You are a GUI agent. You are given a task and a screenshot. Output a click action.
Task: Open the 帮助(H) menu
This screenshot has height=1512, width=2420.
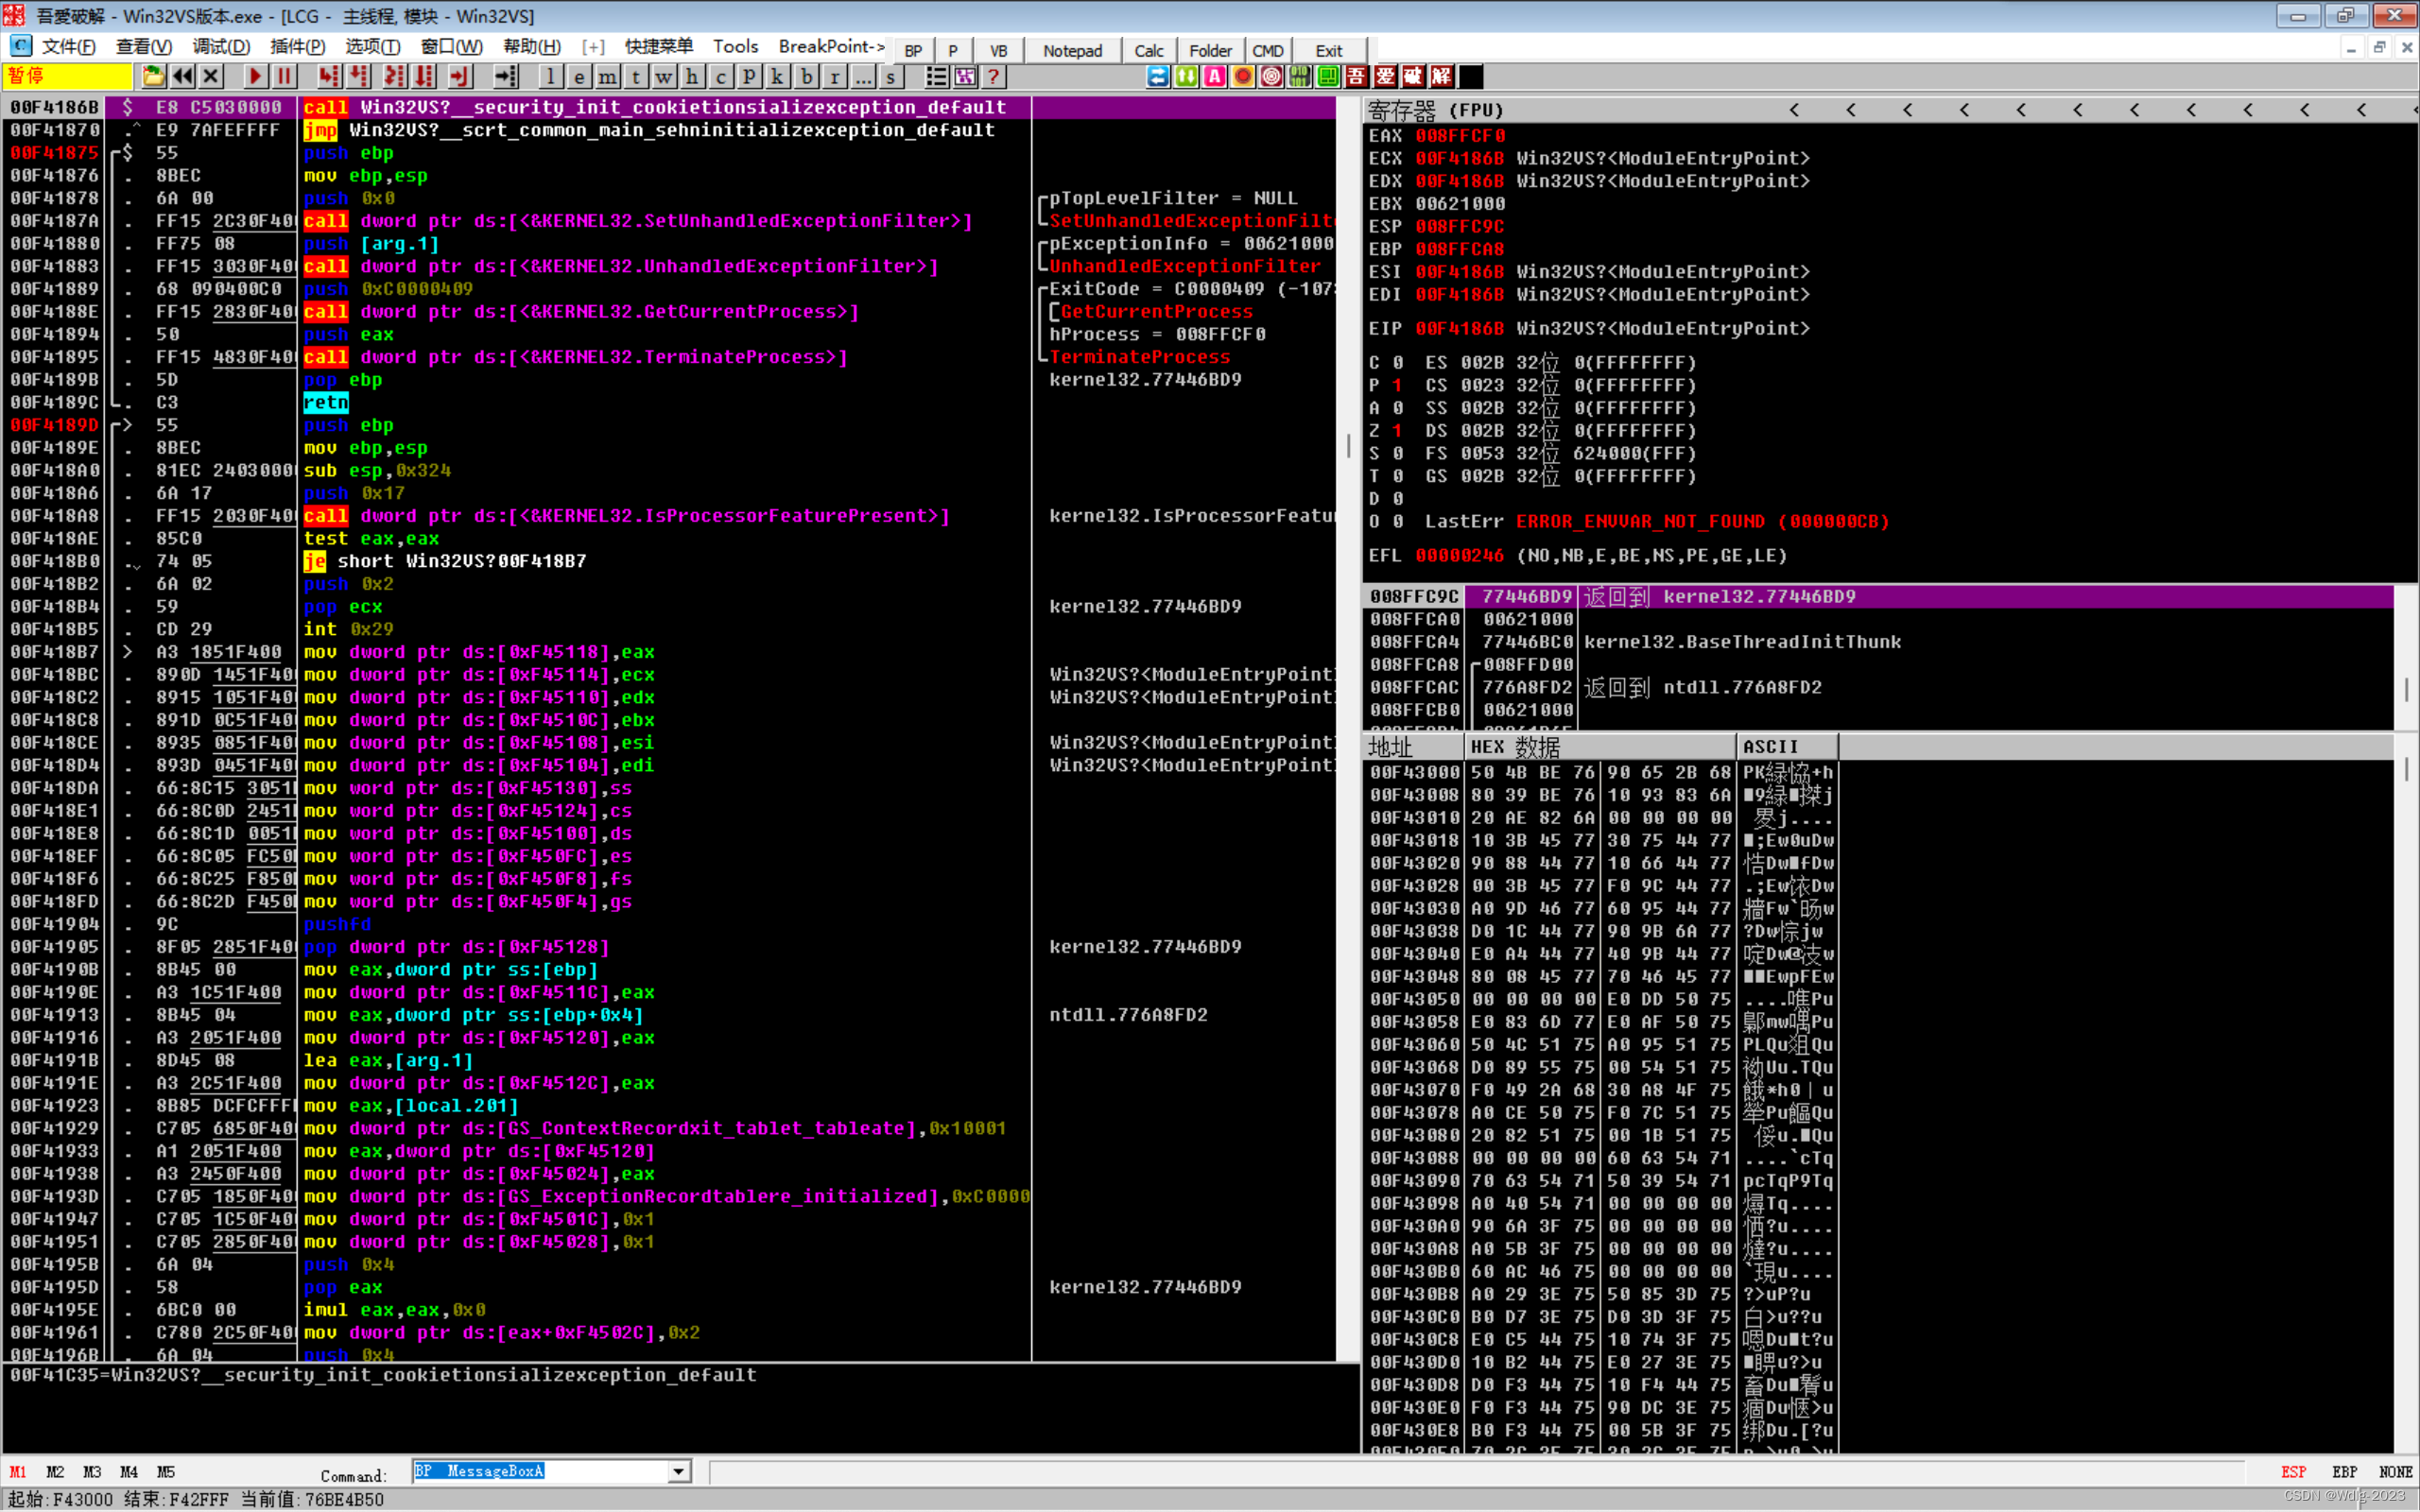(532, 47)
